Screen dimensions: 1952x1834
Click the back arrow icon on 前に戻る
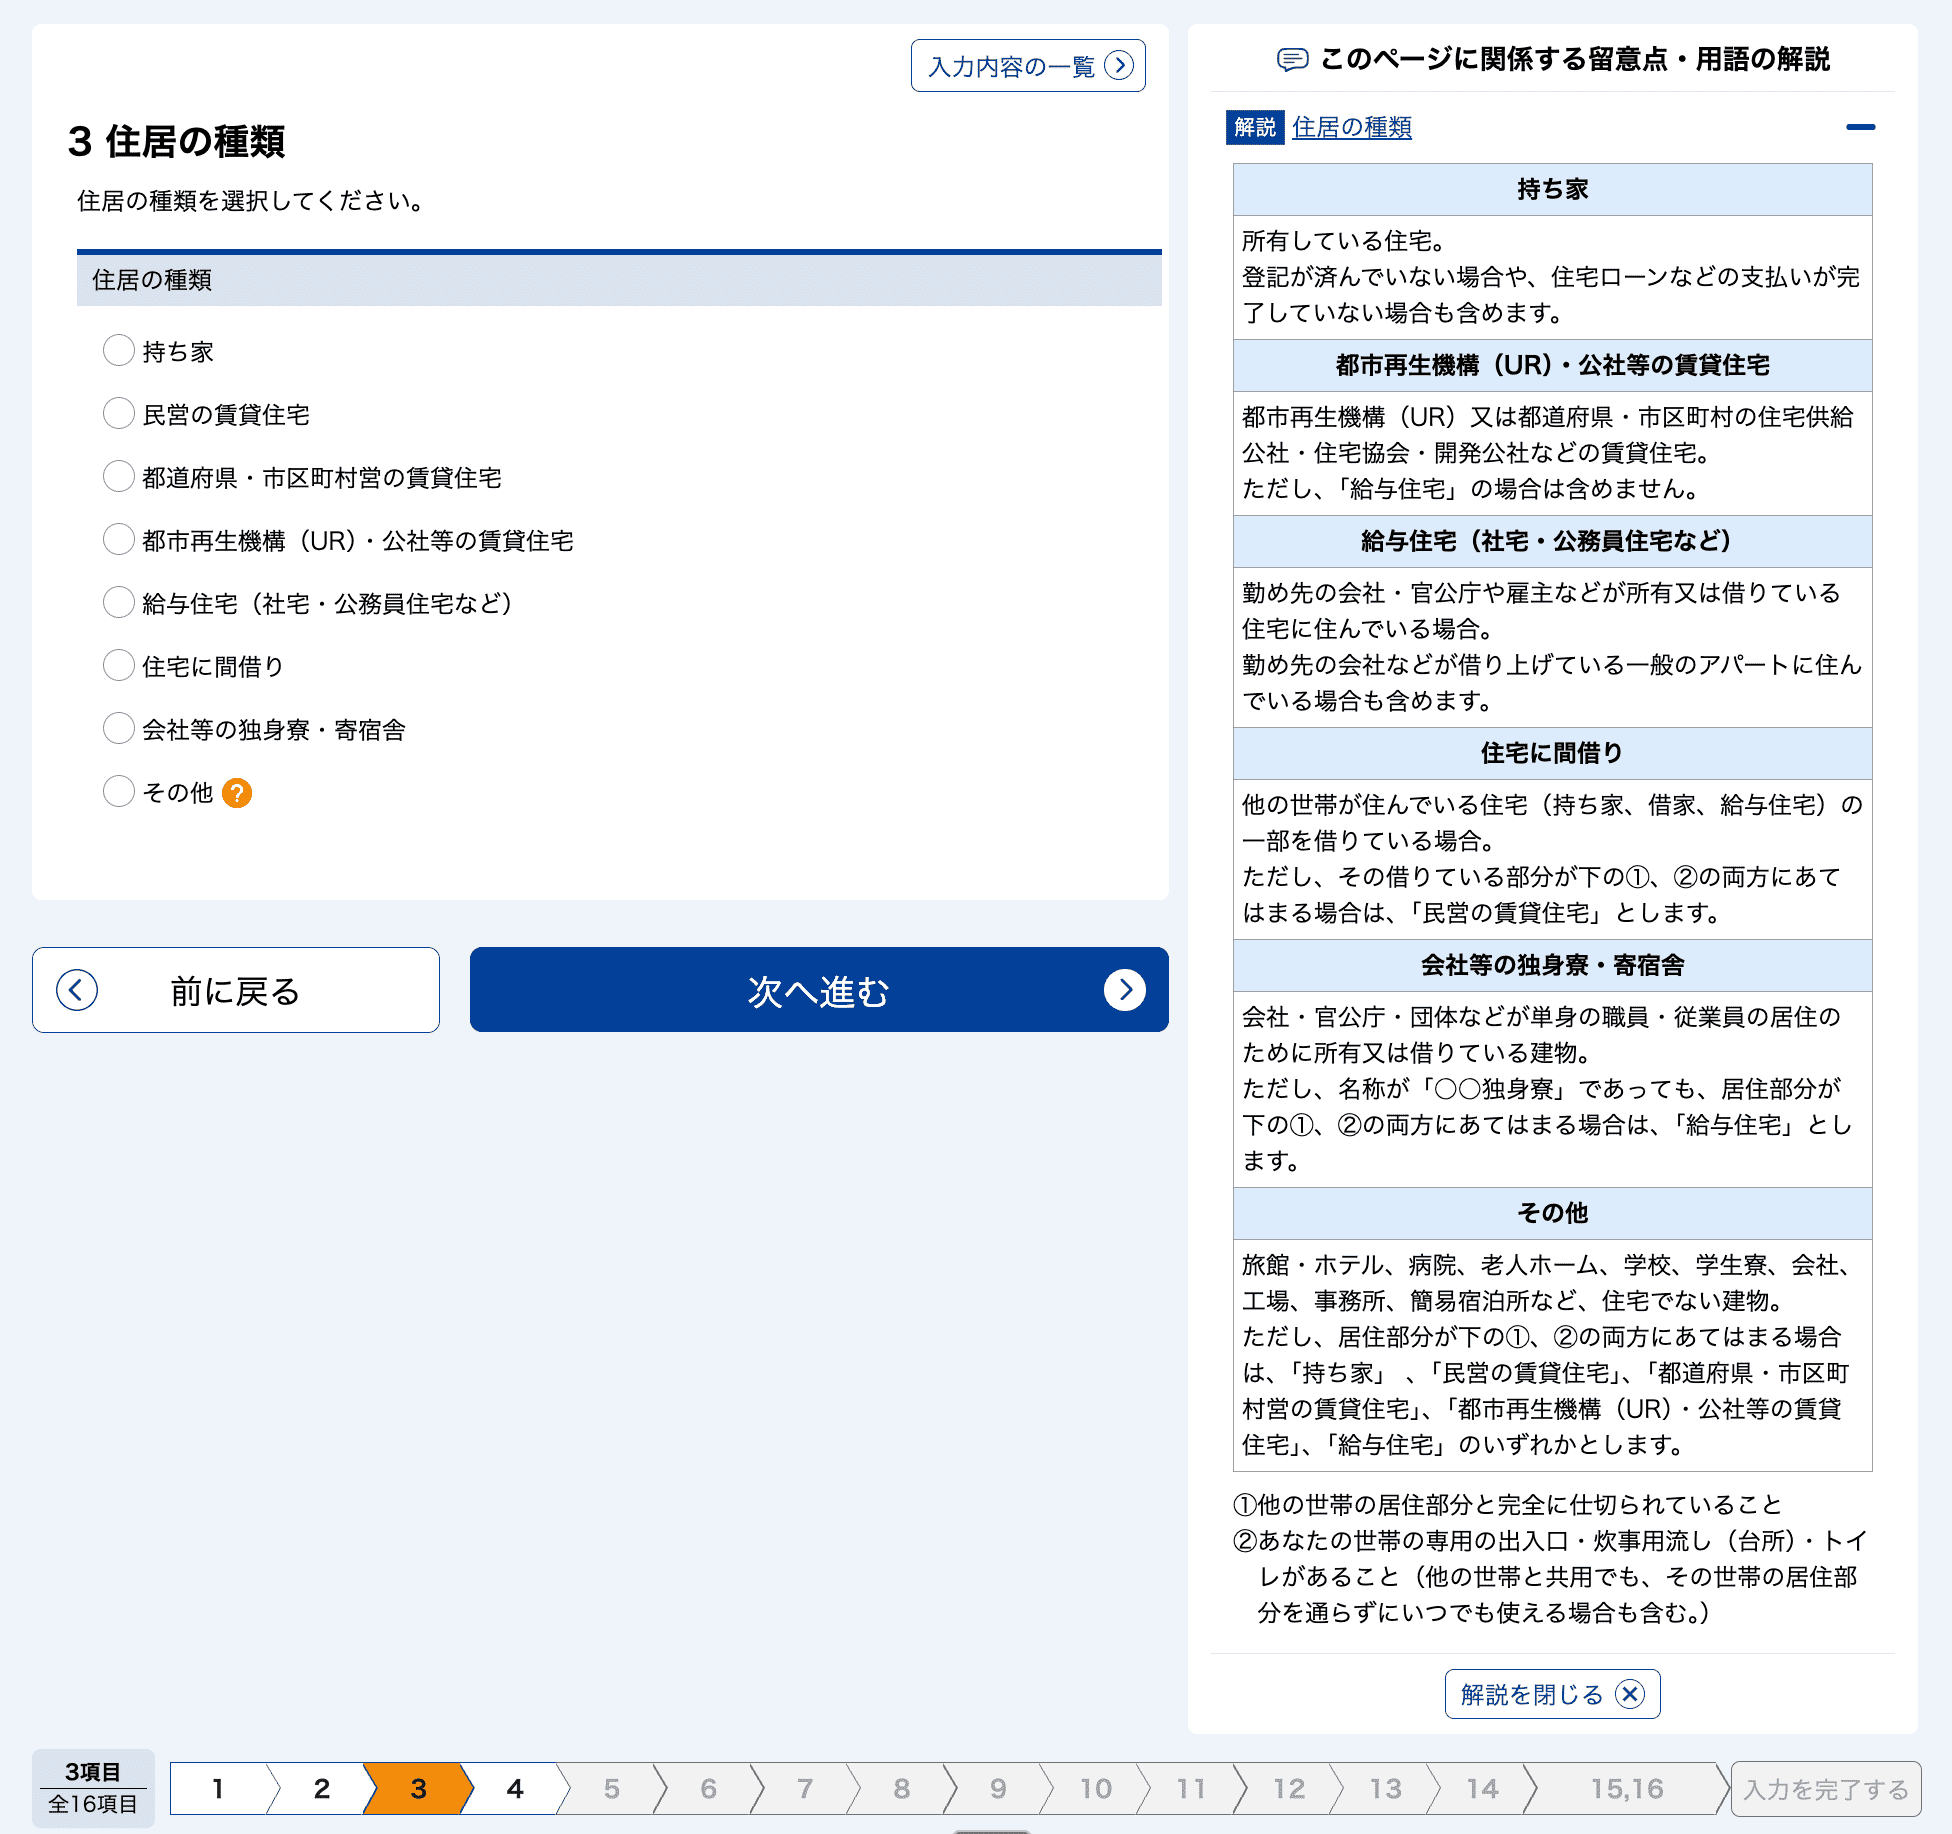[x=75, y=990]
